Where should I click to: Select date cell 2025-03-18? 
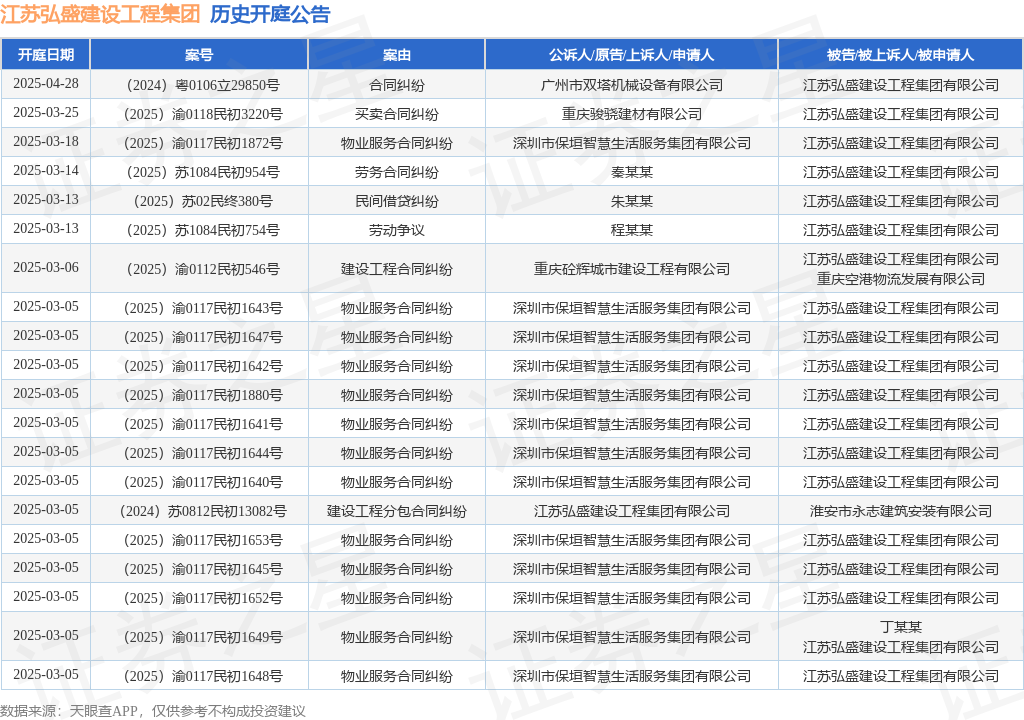click(46, 141)
